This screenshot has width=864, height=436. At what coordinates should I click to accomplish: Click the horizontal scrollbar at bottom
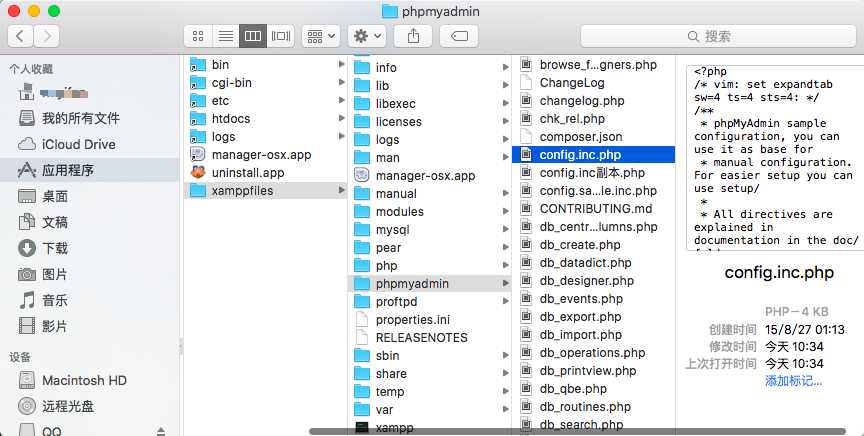click(x=577, y=432)
